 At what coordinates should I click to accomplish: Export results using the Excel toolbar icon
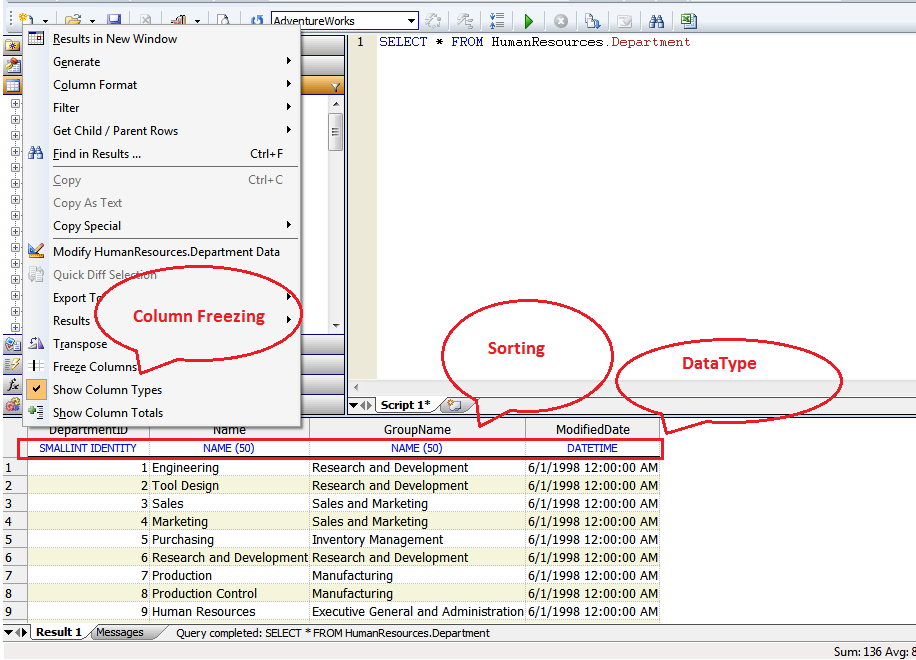coord(689,20)
